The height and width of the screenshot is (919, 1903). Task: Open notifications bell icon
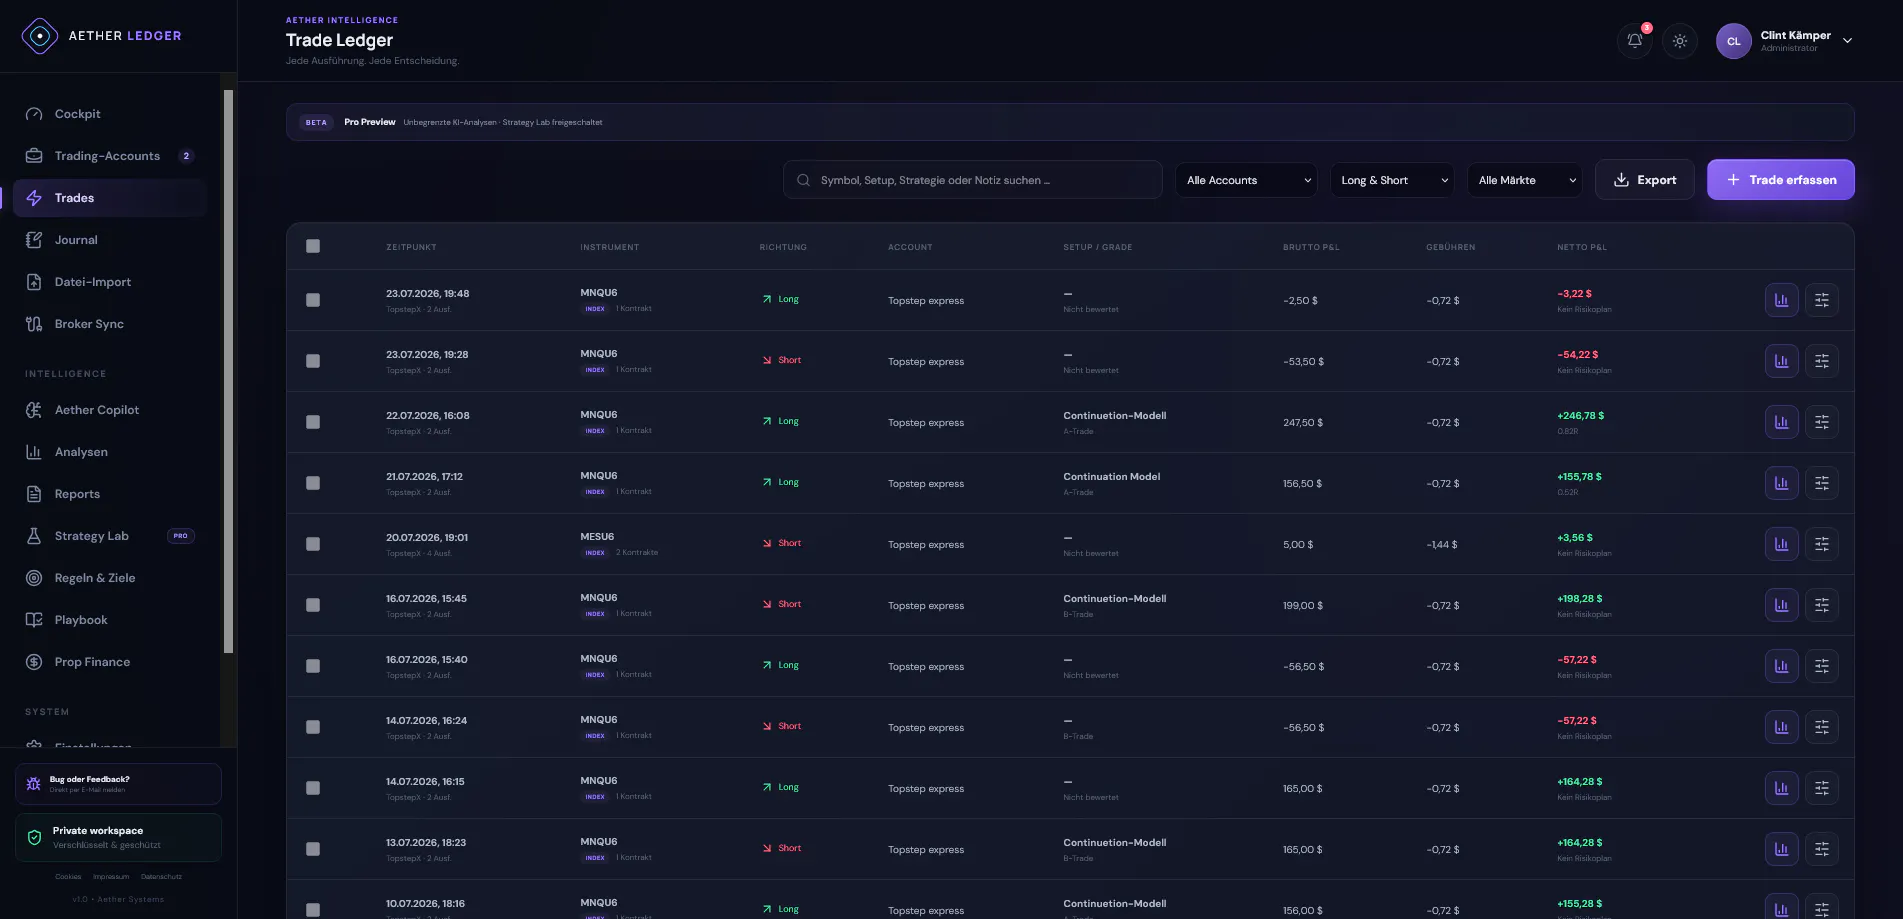(x=1634, y=41)
